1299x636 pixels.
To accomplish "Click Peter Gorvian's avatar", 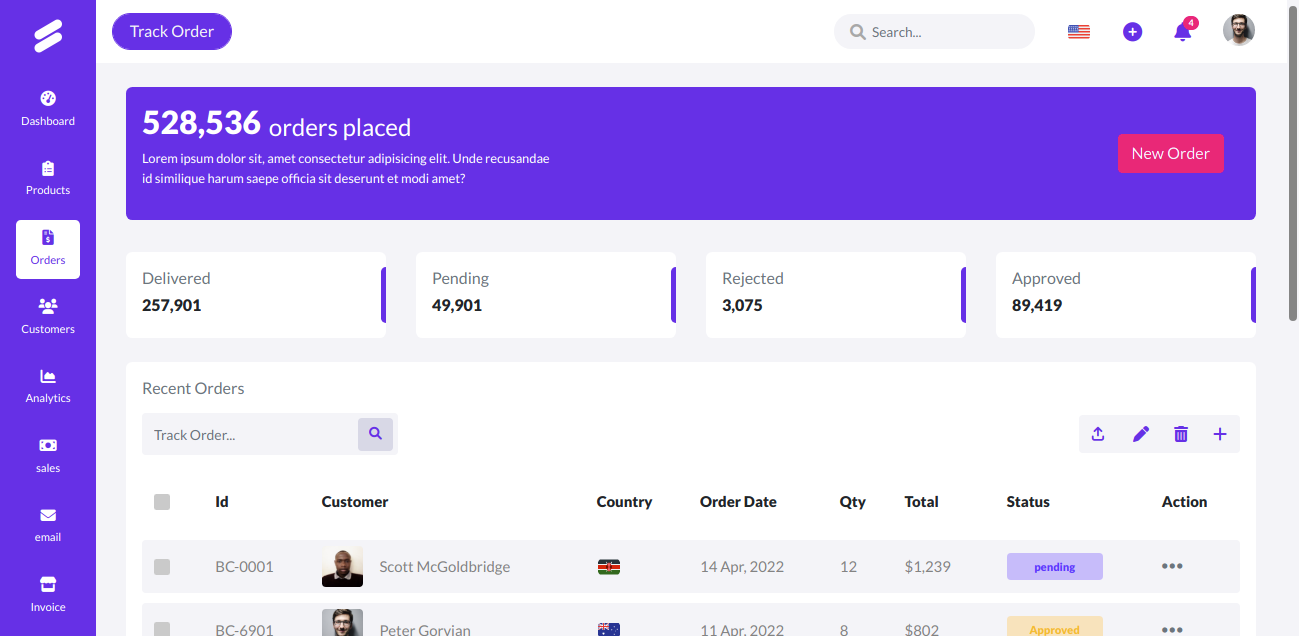I will tap(342, 623).
